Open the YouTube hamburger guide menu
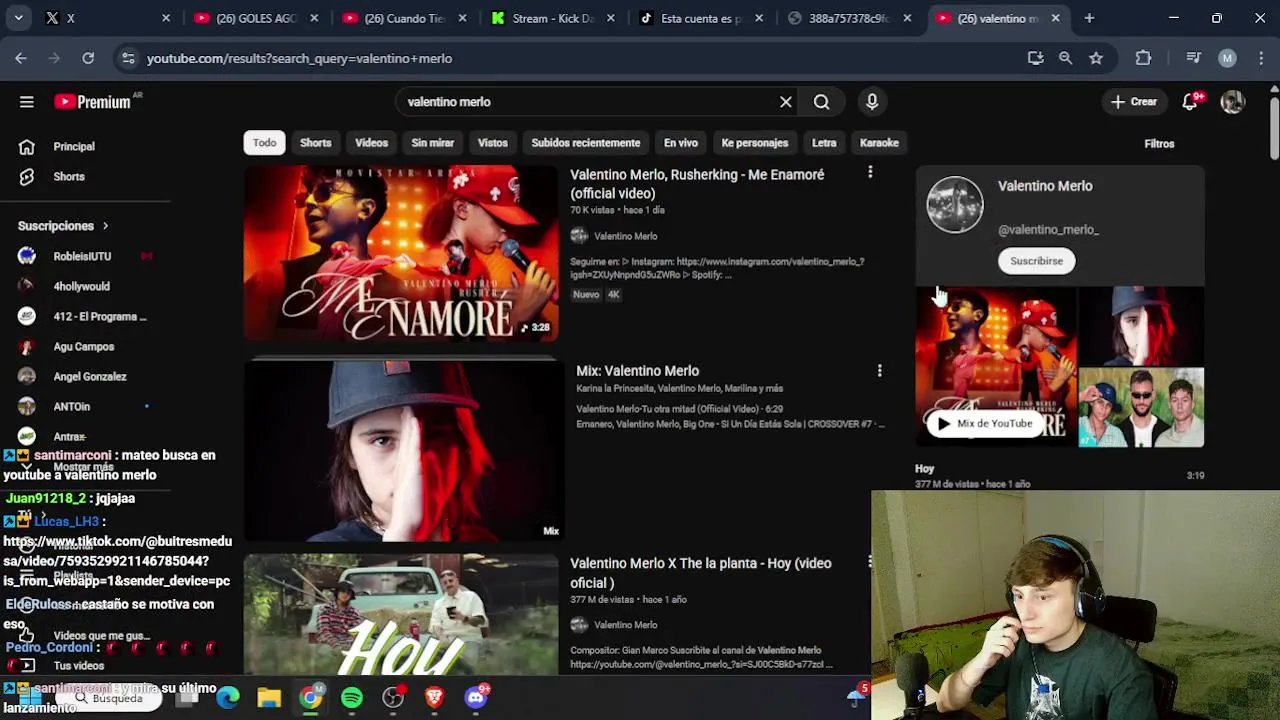The width and height of the screenshot is (1280, 720). (x=27, y=102)
